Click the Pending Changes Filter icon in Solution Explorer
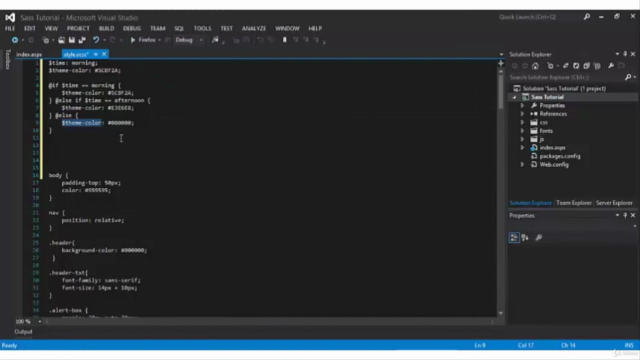The image size is (640, 360). point(551,66)
